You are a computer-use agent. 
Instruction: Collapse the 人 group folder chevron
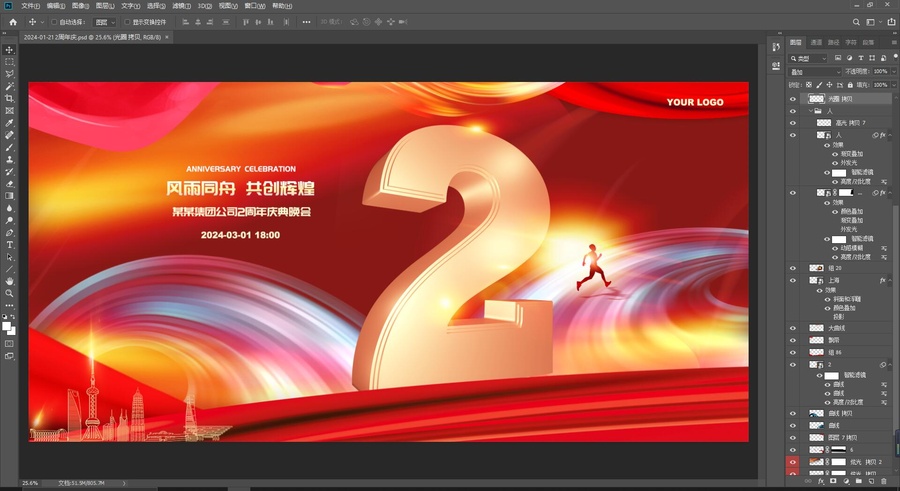(x=810, y=111)
